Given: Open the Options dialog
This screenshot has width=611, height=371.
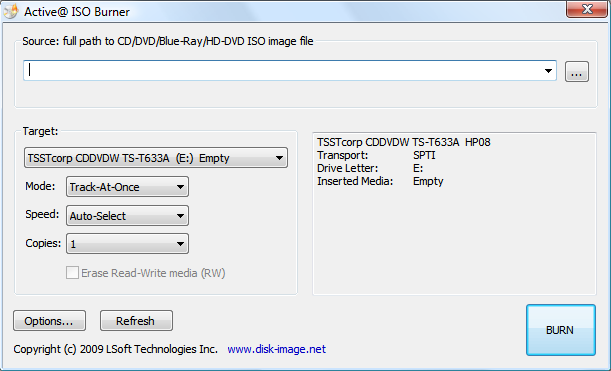Looking at the screenshot, I should pos(49,321).
